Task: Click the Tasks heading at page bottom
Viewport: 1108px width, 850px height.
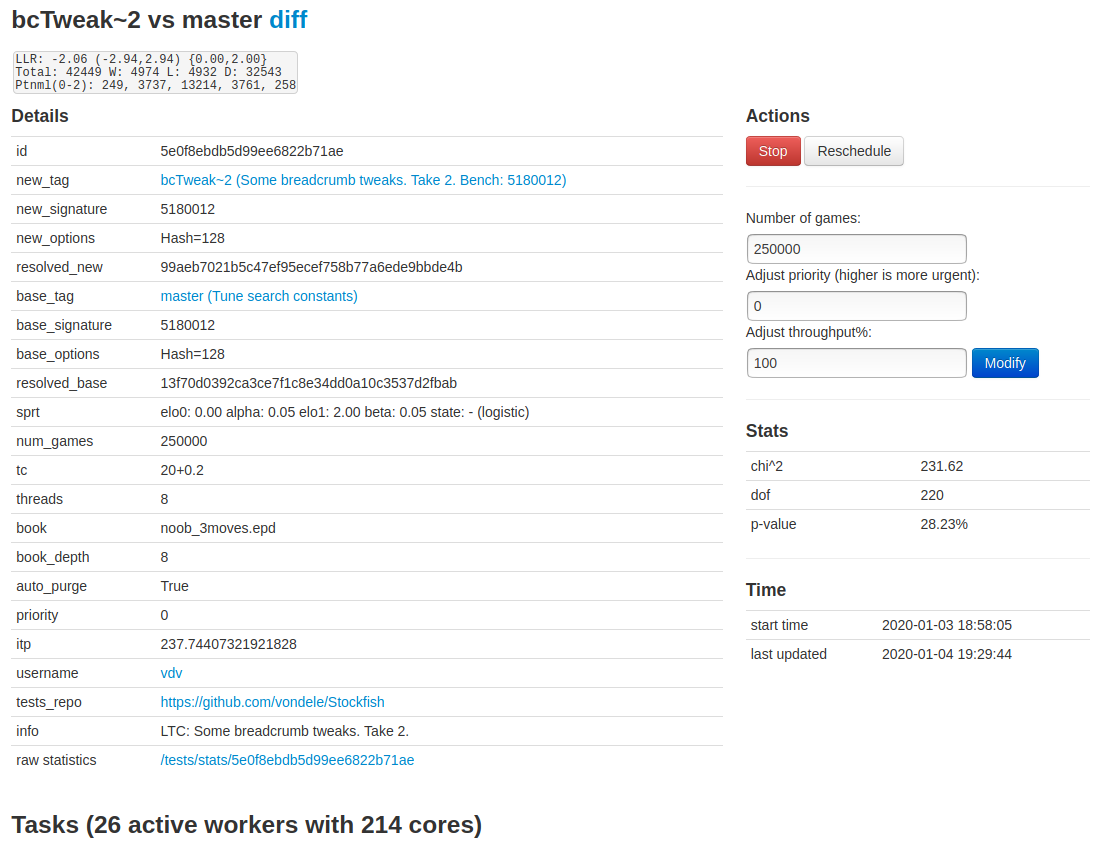Action: (x=246, y=825)
